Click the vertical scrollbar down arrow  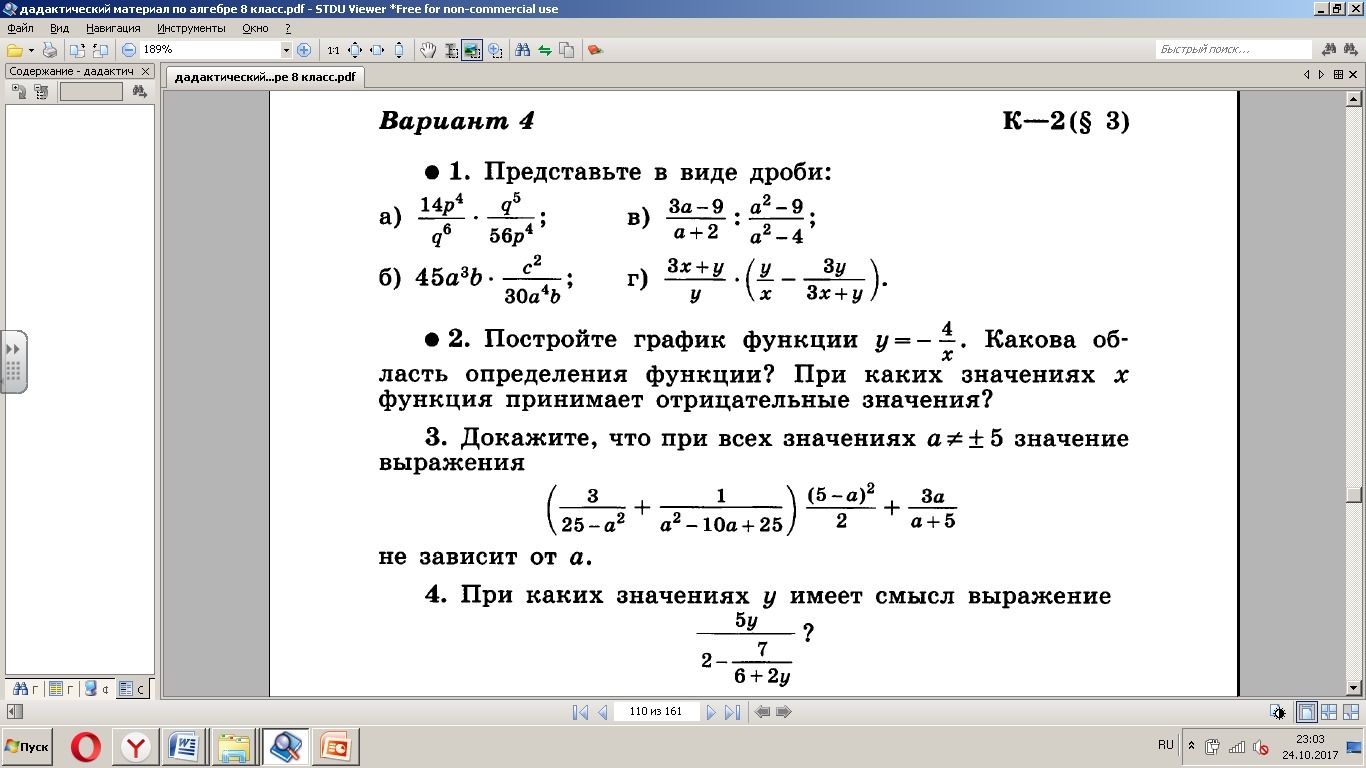click(x=1354, y=687)
